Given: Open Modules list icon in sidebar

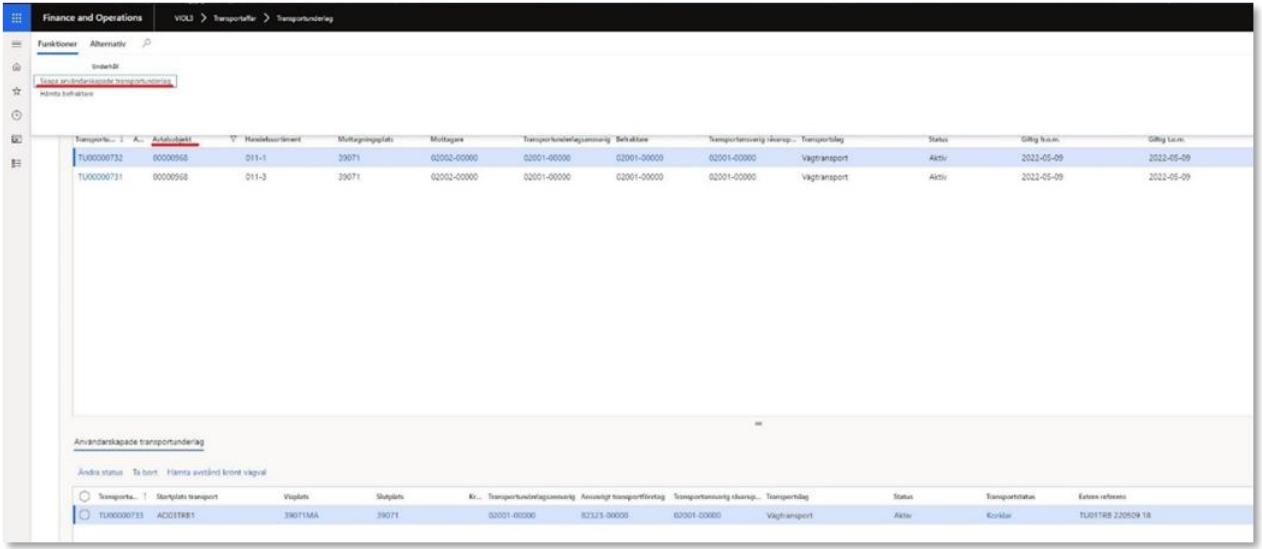Looking at the screenshot, I should click(x=17, y=160).
